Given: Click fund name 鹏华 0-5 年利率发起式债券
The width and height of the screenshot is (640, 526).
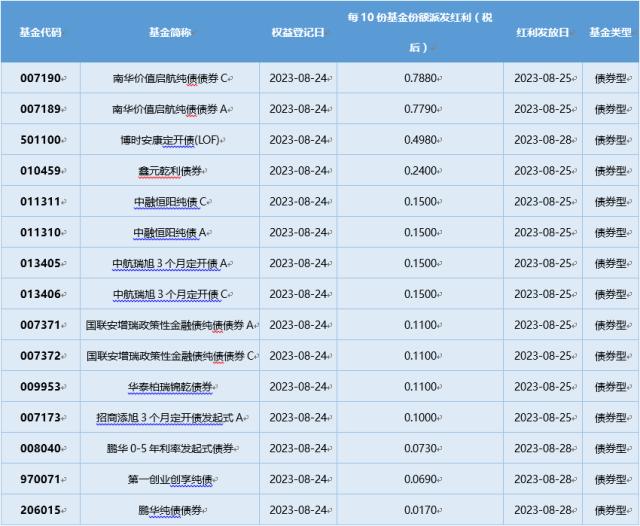Looking at the screenshot, I should tap(170, 449).
